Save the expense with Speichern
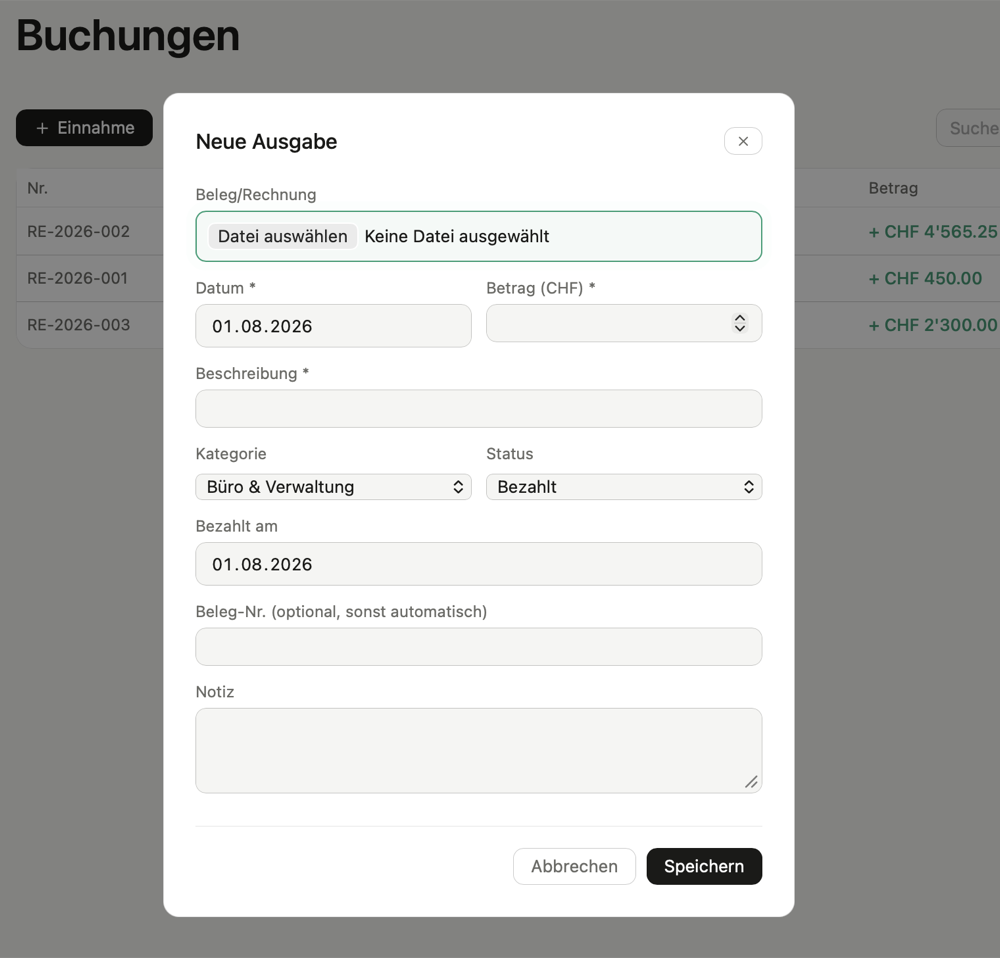 click(x=704, y=866)
